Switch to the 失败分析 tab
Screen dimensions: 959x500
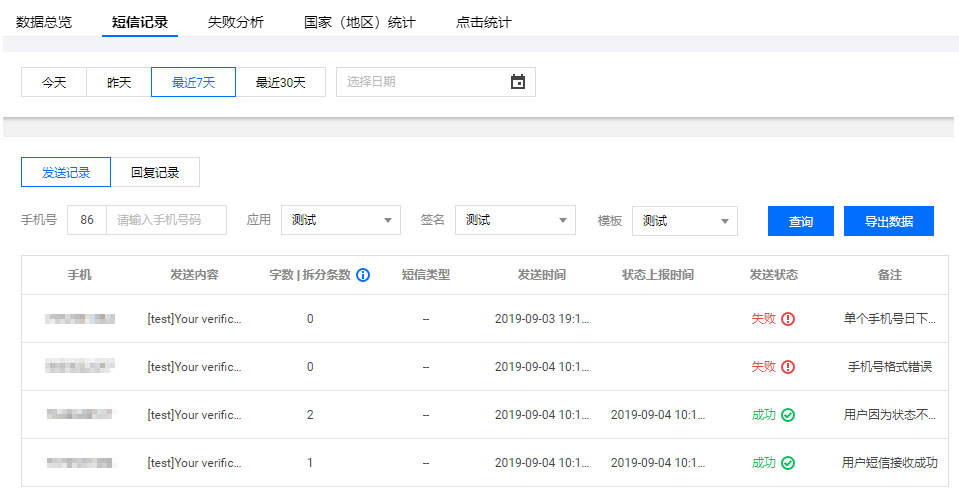coord(236,22)
